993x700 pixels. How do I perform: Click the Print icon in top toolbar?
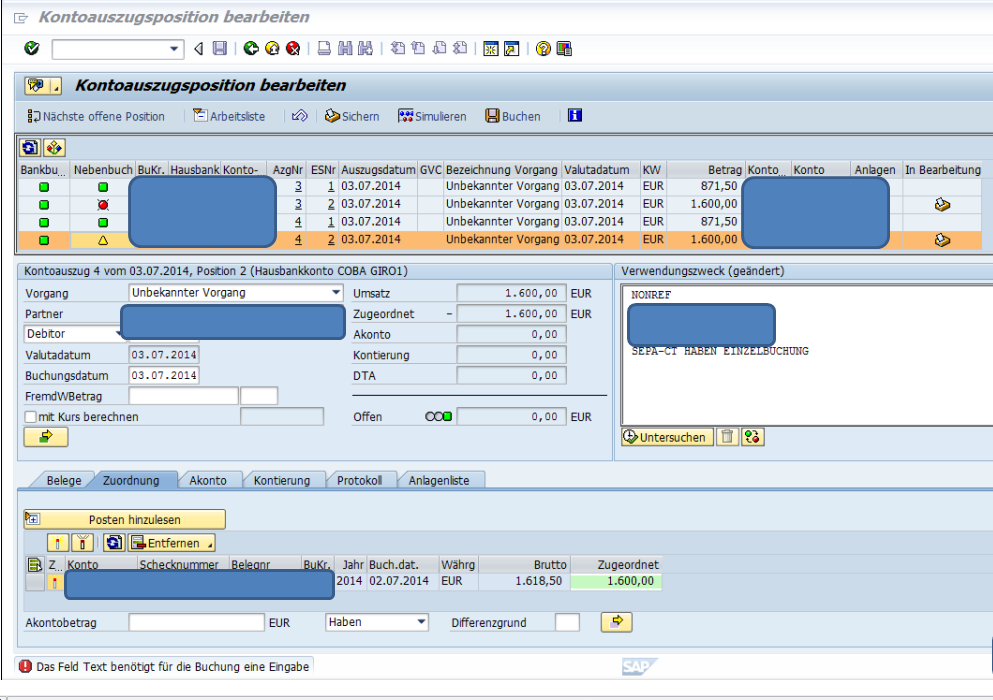coord(324,48)
